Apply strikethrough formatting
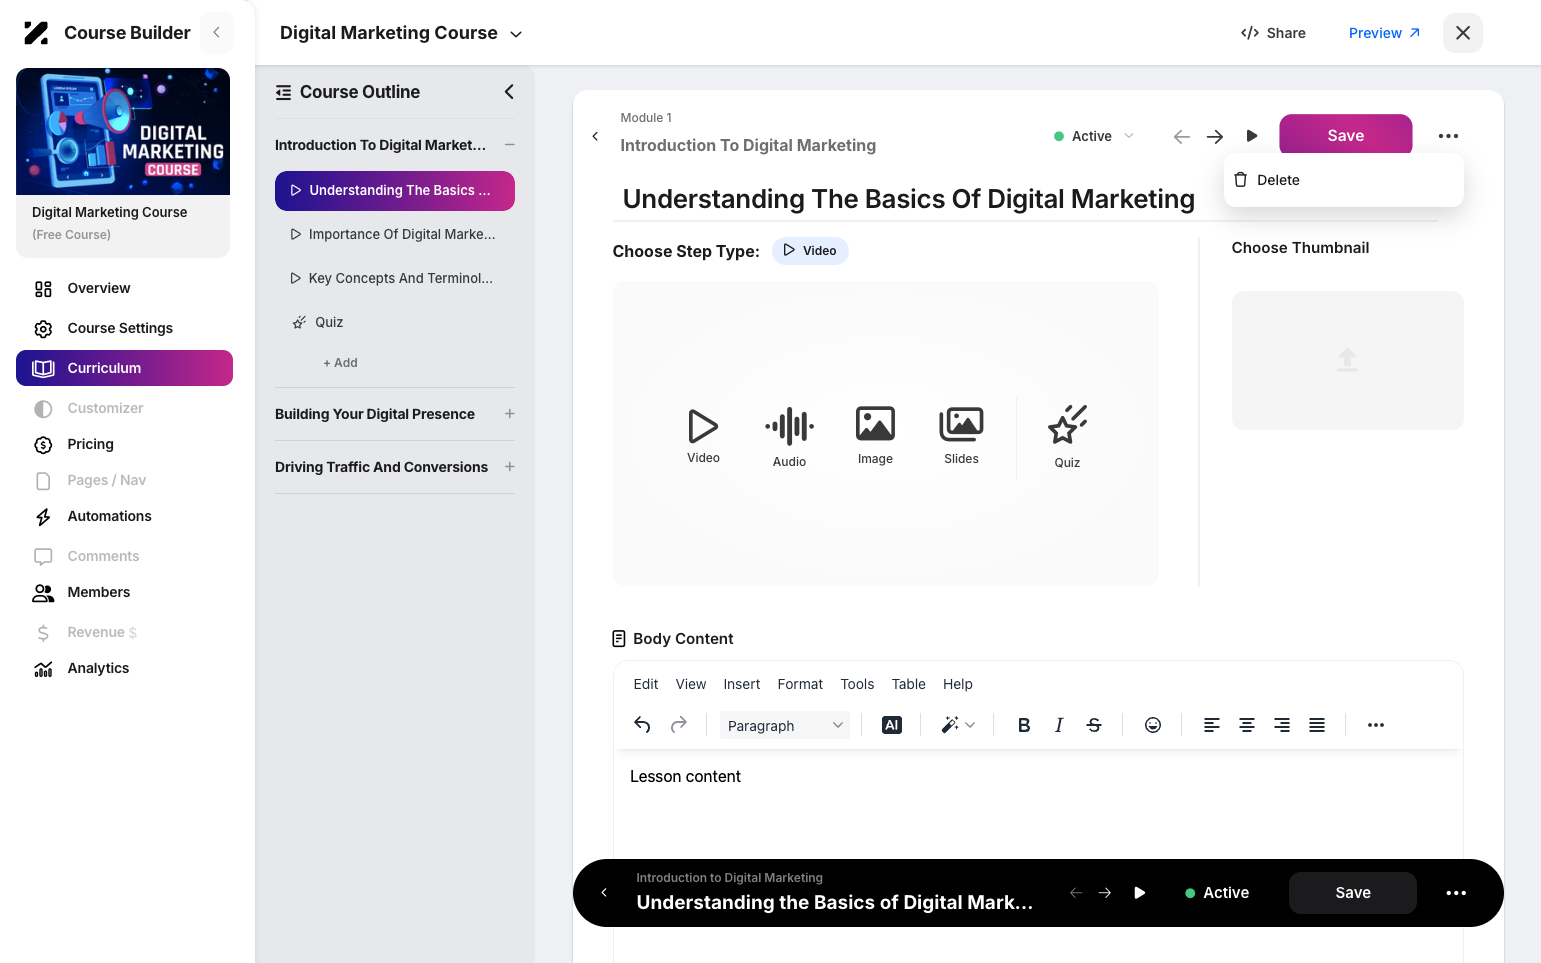Viewport: 1541px width, 963px height. tap(1094, 725)
